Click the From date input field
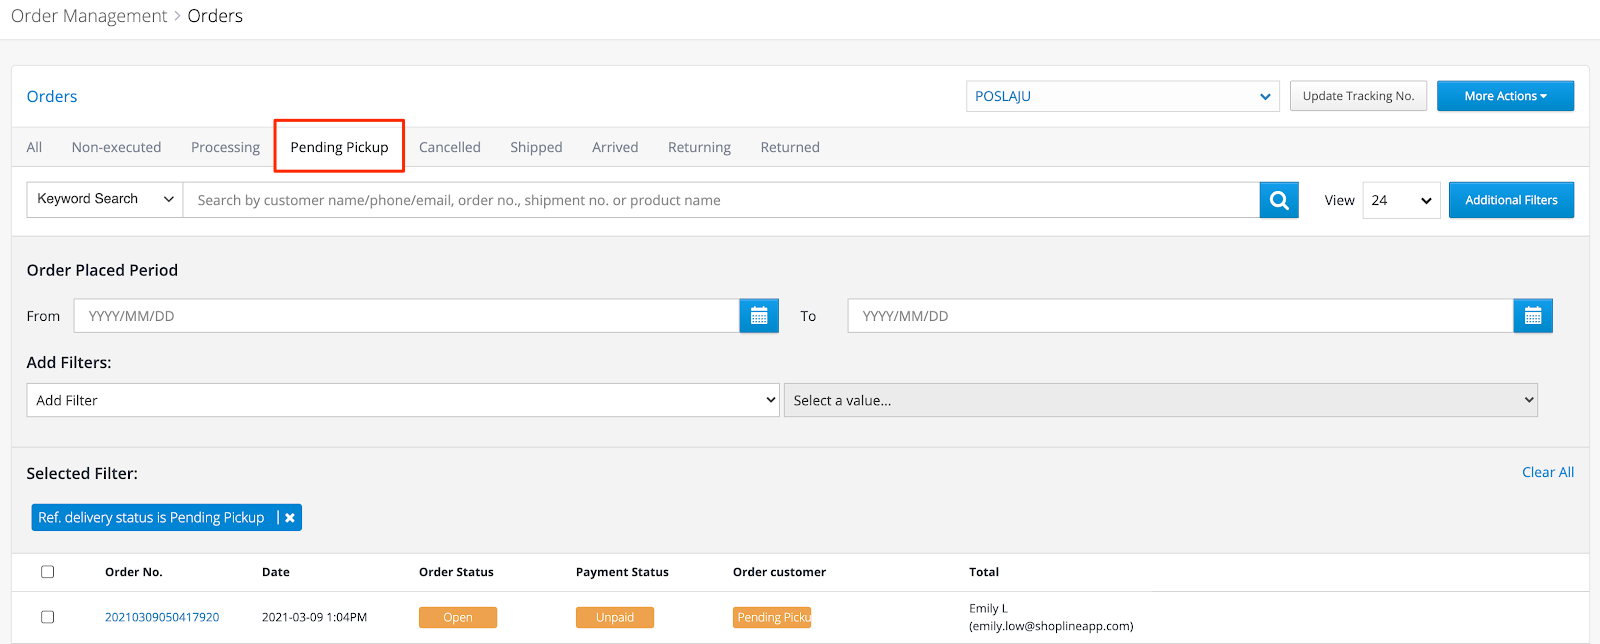This screenshot has height=644, width=1600. (x=407, y=316)
